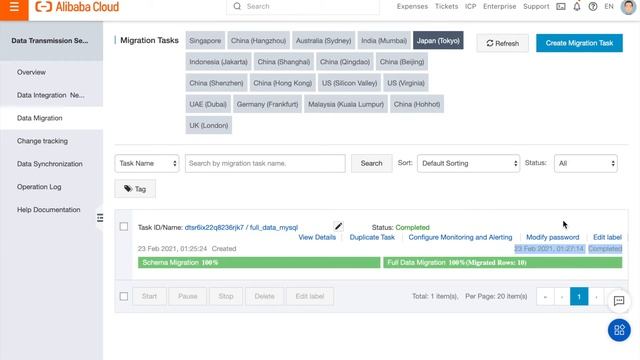This screenshot has height=360, width=640.
Task: Select the China (Shanghai) region tab
Action: [284, 62]
